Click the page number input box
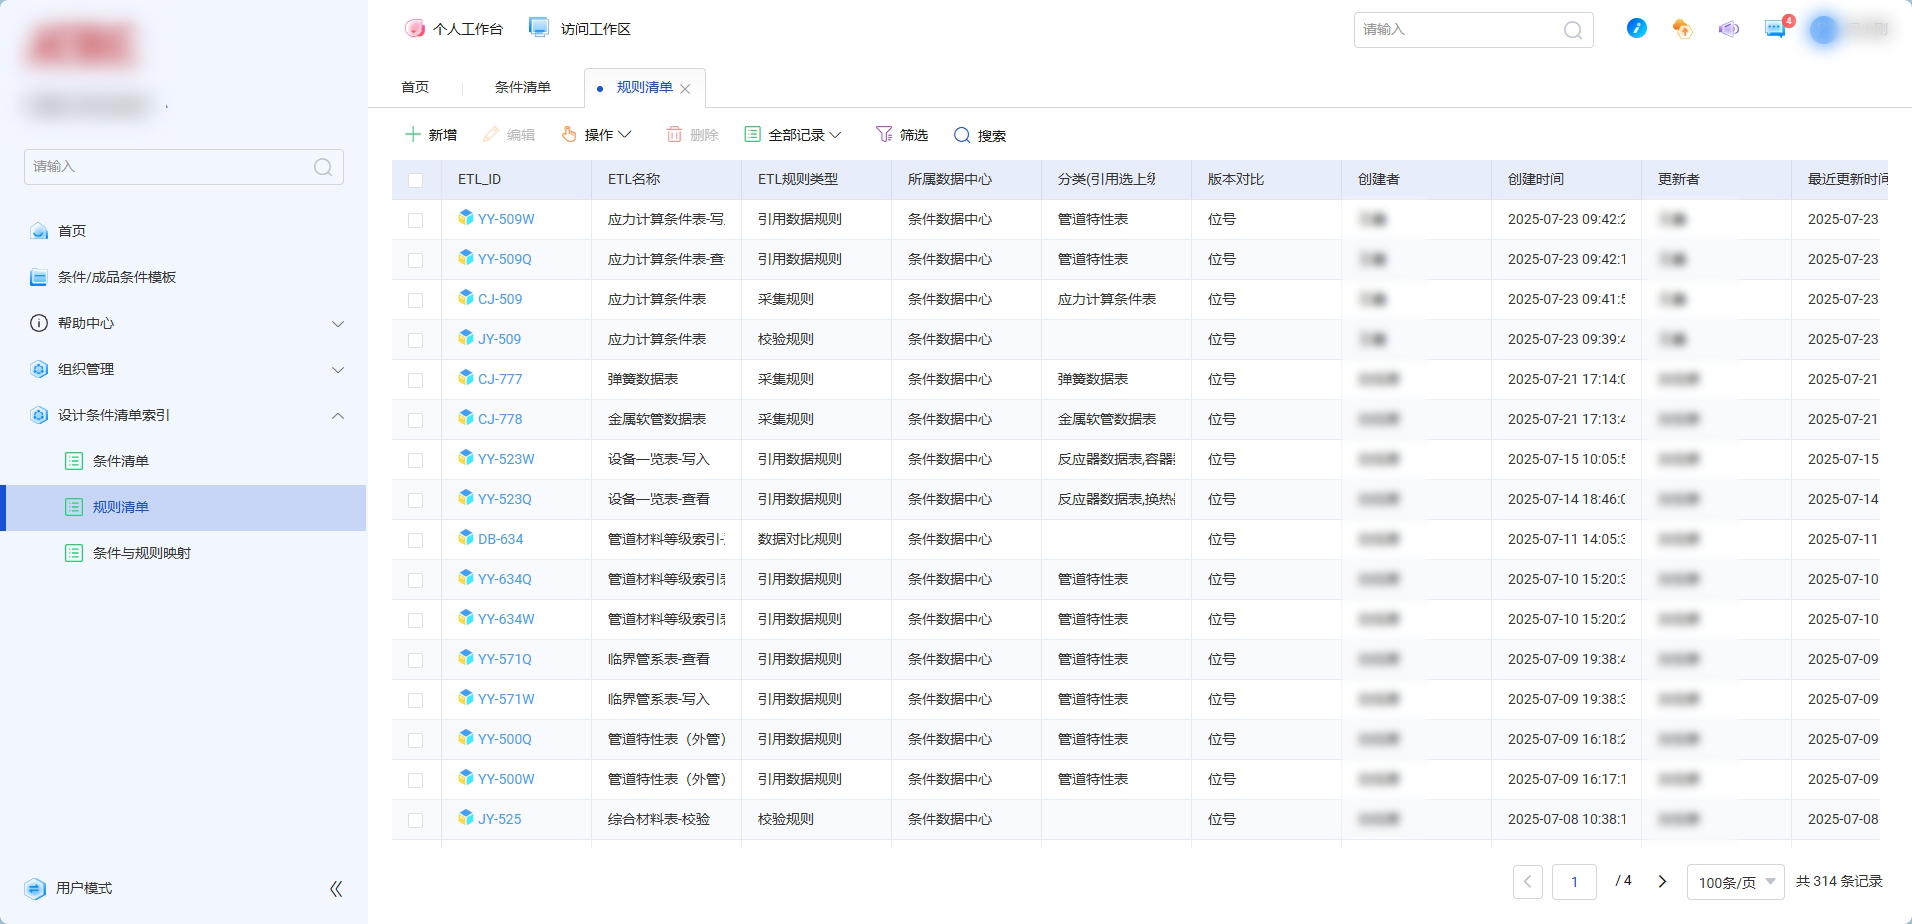1912x924 pixels. tap(1574, 882)
